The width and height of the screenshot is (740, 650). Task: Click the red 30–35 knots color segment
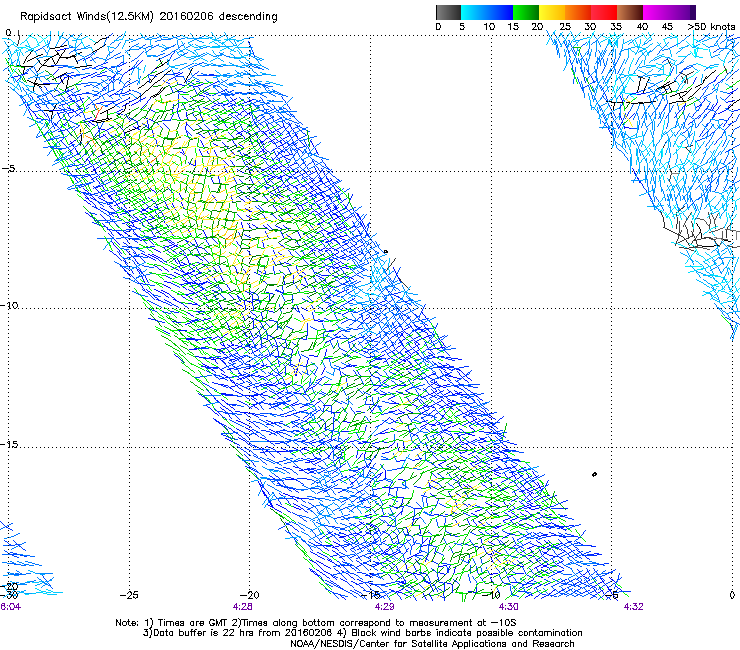[604, 12]
